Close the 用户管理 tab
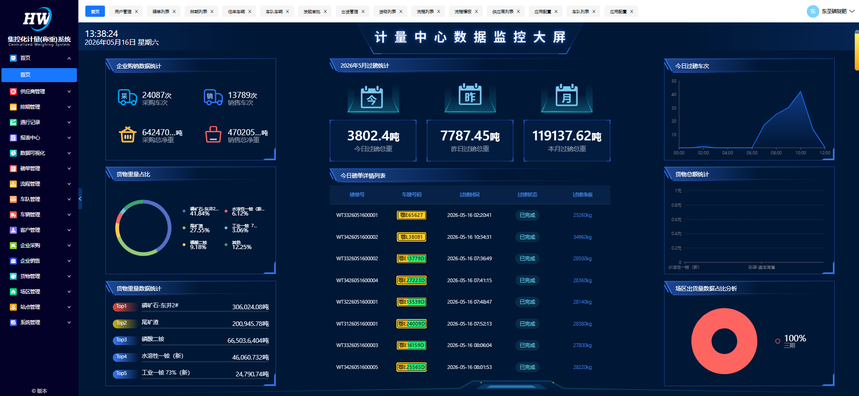This screenshot has height=396, width=859. pyautogui.click(x=136, y=11)
